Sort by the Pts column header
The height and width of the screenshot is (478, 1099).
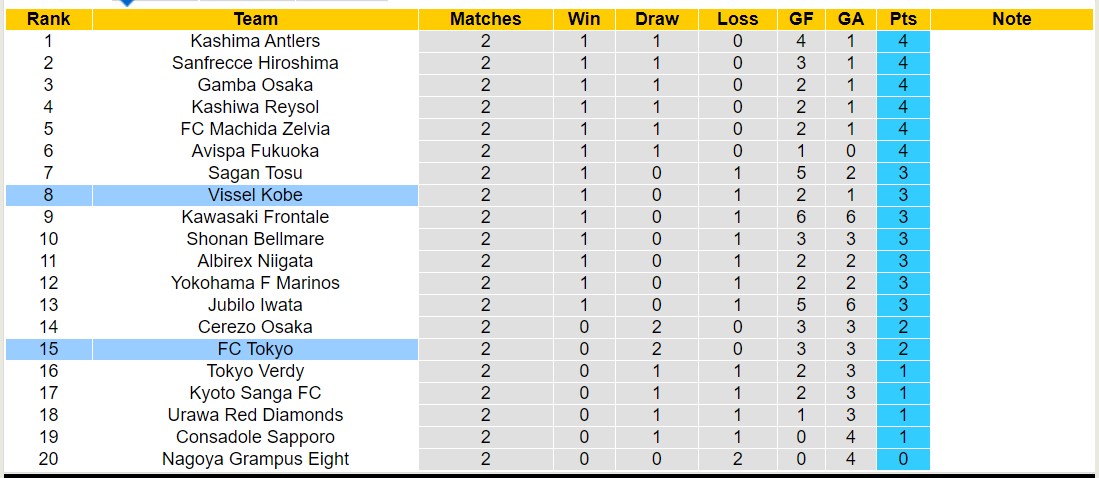(x=903, y=19)
